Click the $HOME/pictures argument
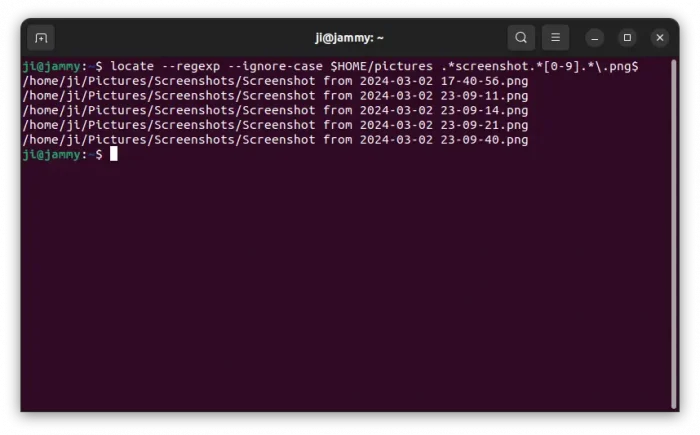The image size is (700, 435). (382, 66)
